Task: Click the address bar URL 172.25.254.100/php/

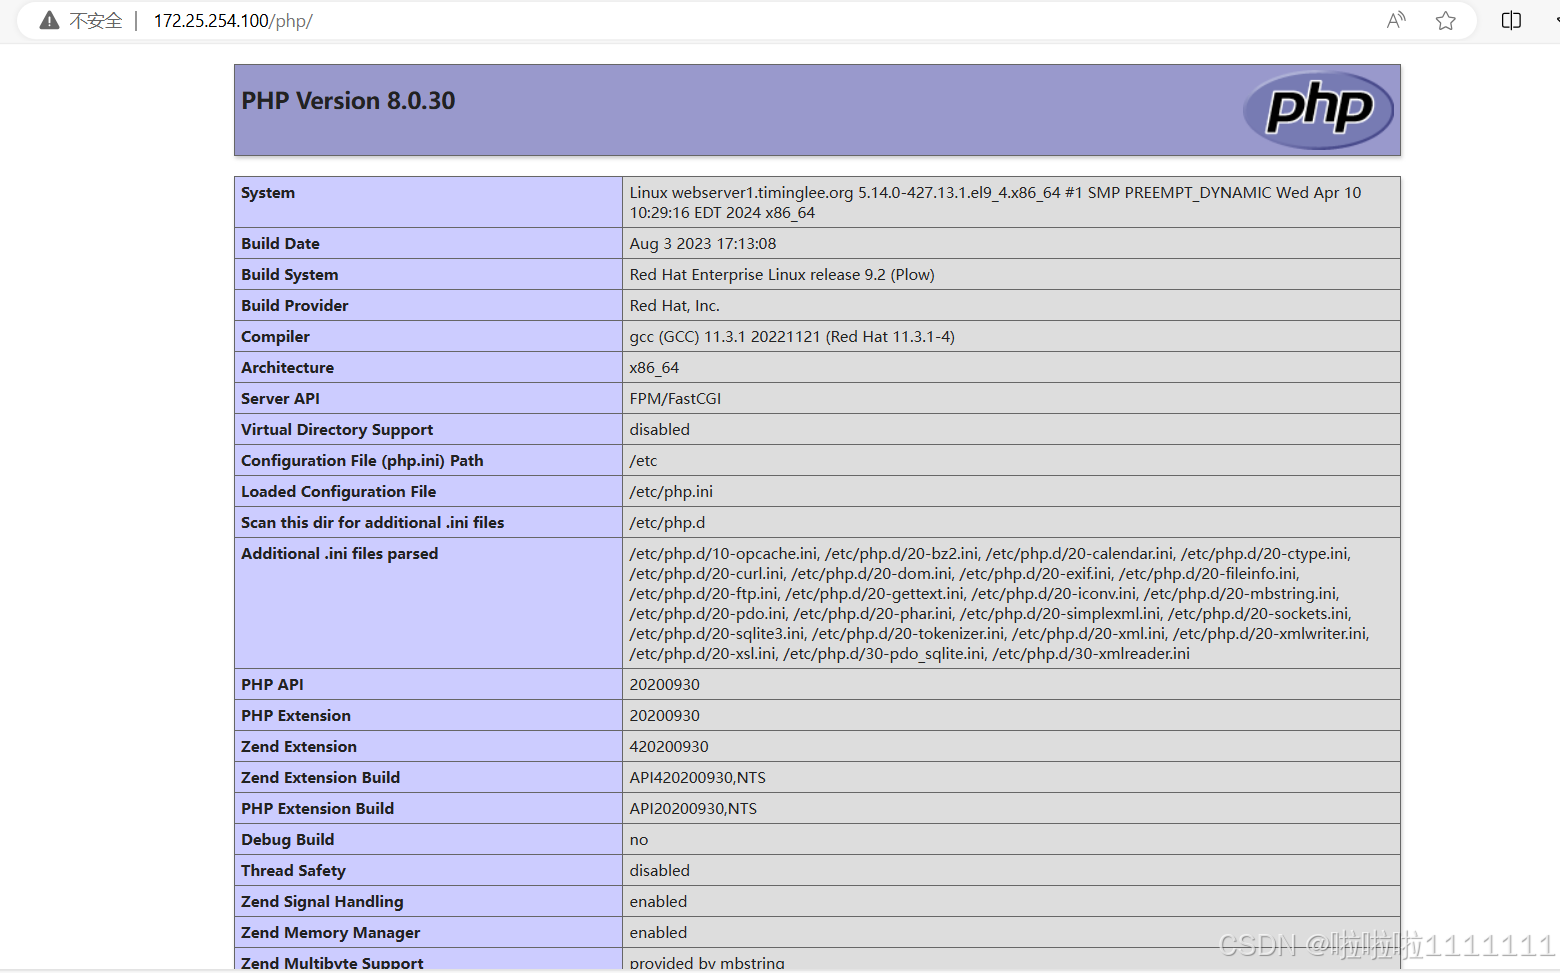Action: tap(233, 21)
